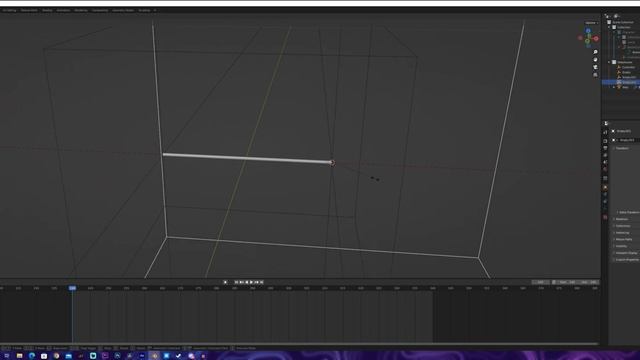Jump to the timeline start frame
640x360 pixels.
click(236, 282)
